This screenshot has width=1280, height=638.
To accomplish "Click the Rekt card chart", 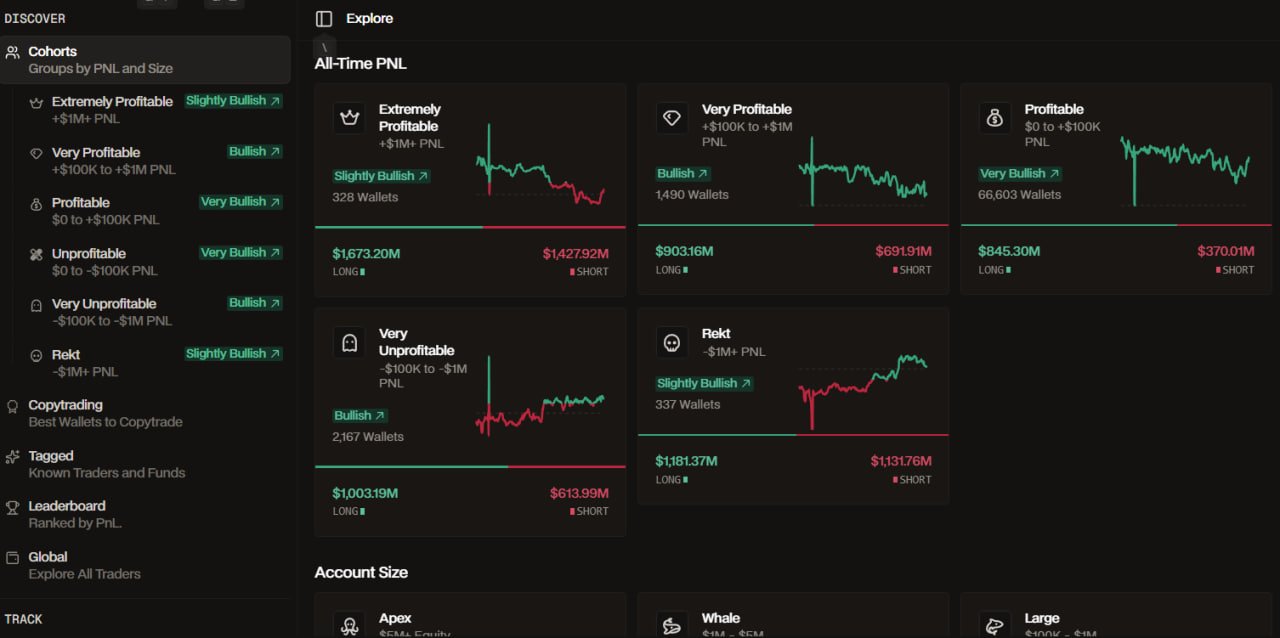I will pos(863,391).
